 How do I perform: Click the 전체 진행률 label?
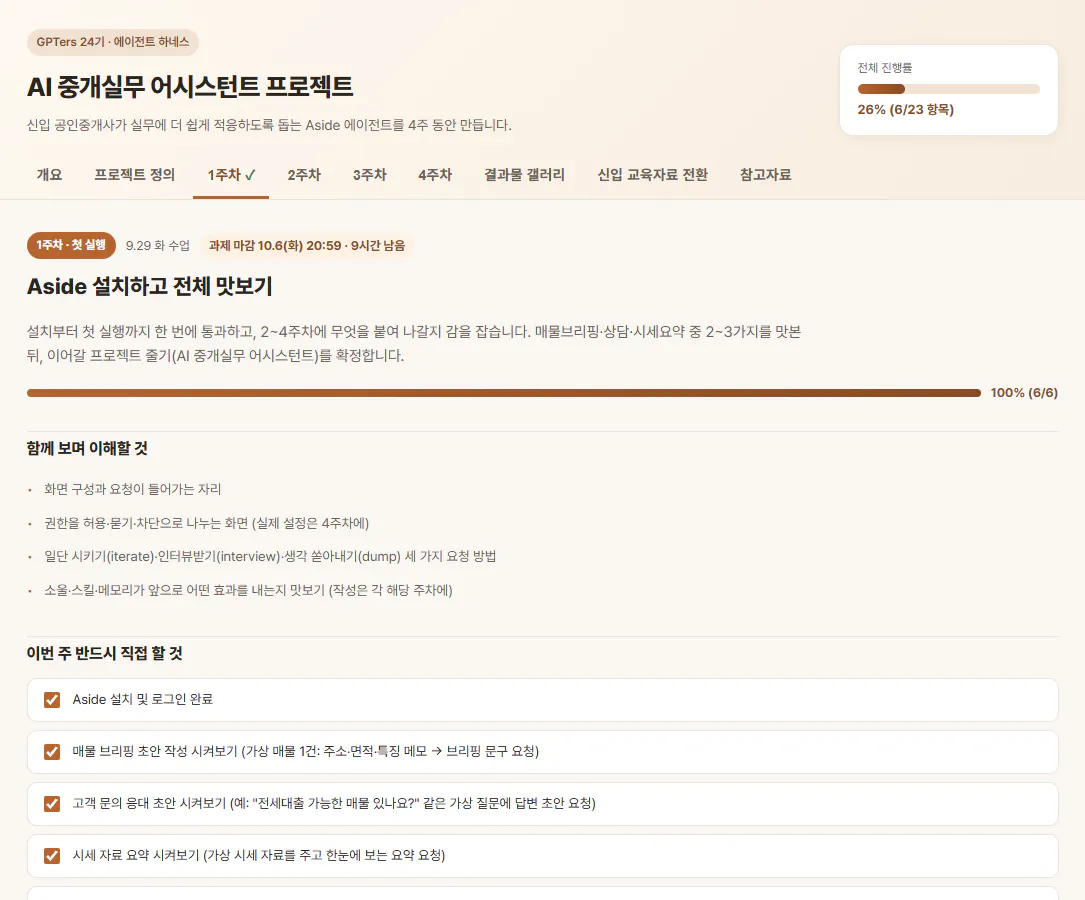(x=885, y=68)
